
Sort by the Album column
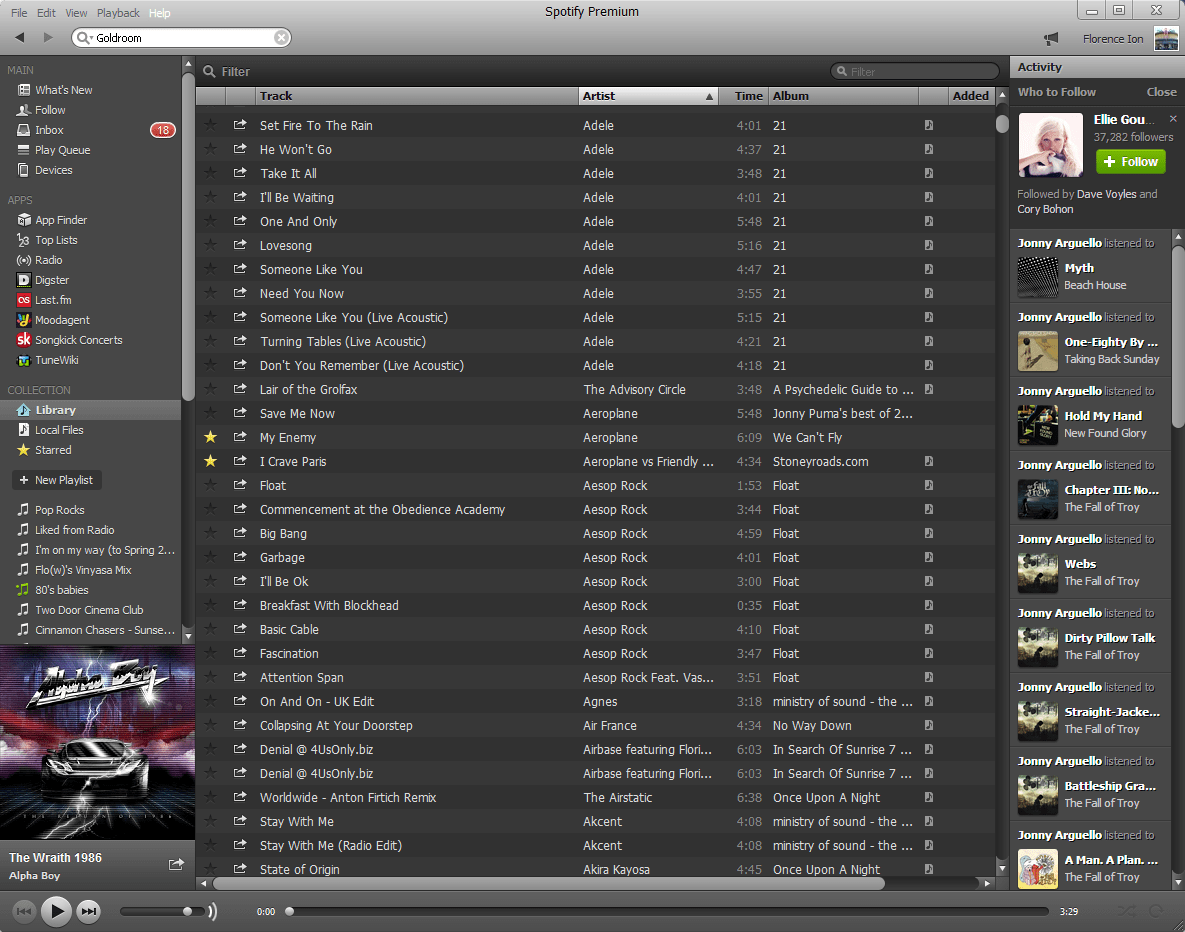point(843,96)
